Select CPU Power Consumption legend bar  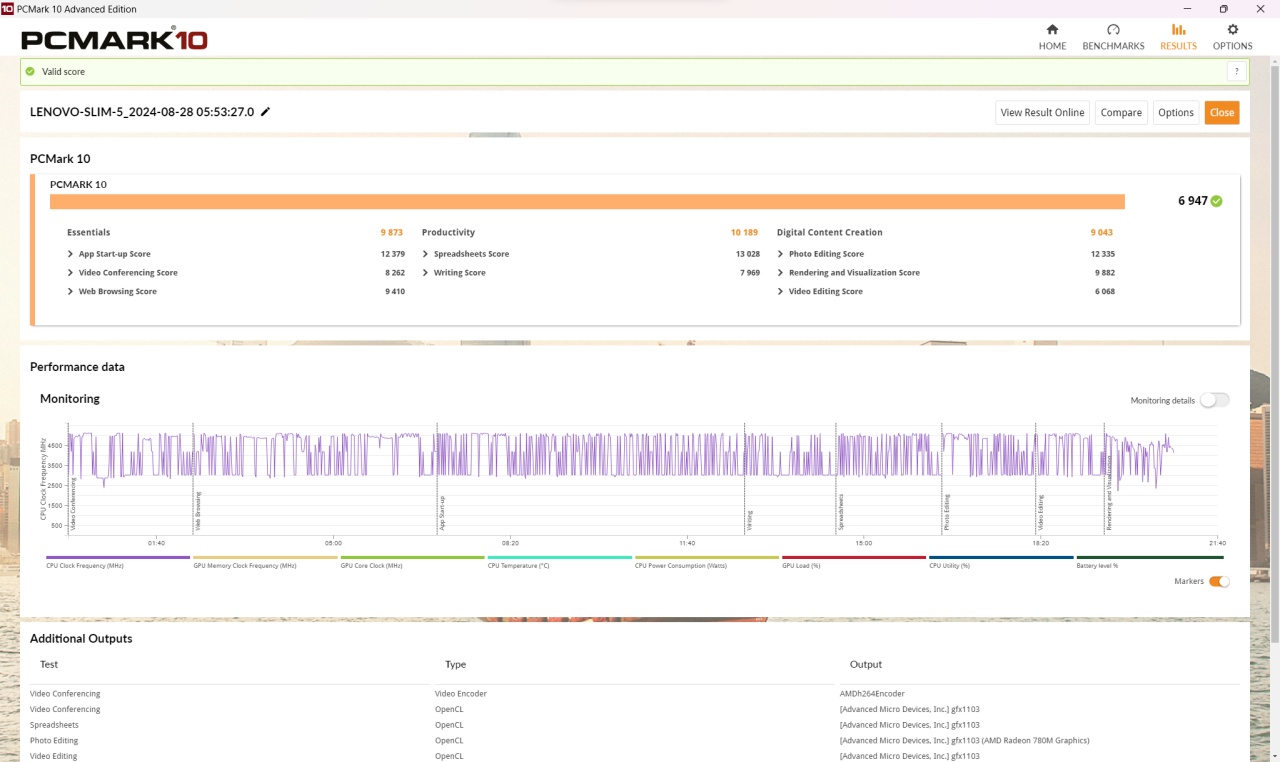click(x=707, y=558)
